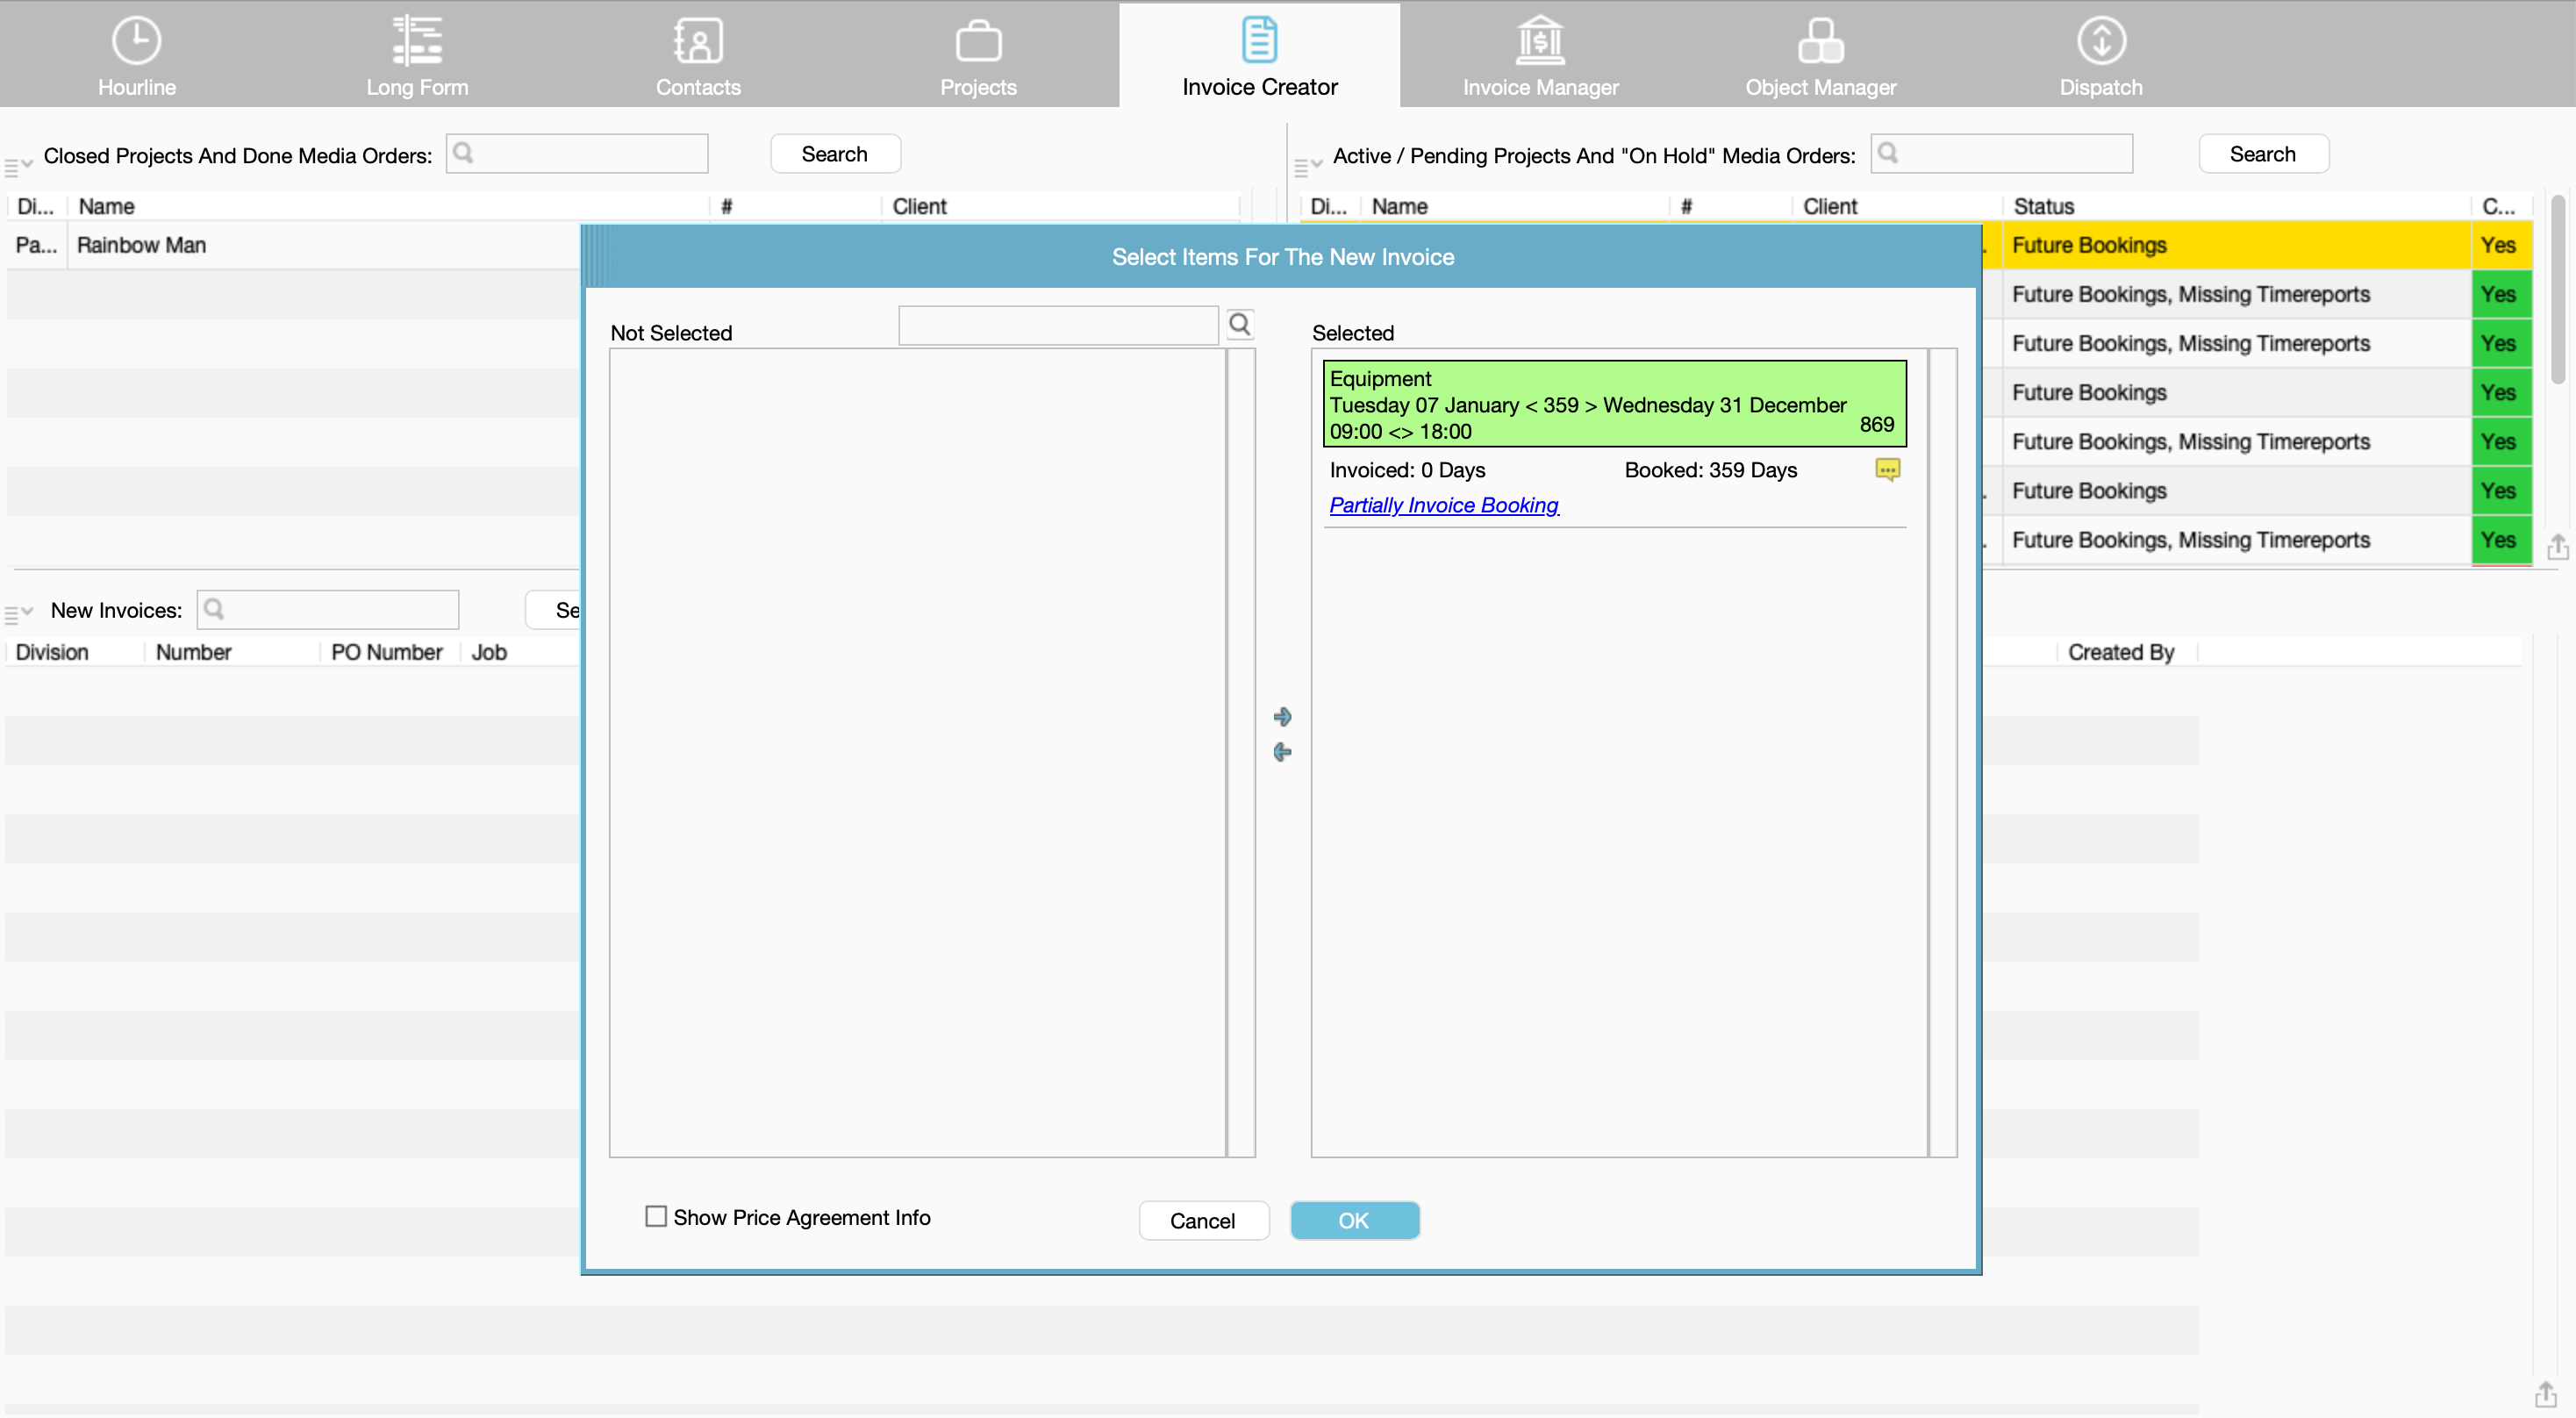Click the left arrow to deselect items
Viewport: 2576px width, 1418px height.
tap(1282, 752)
